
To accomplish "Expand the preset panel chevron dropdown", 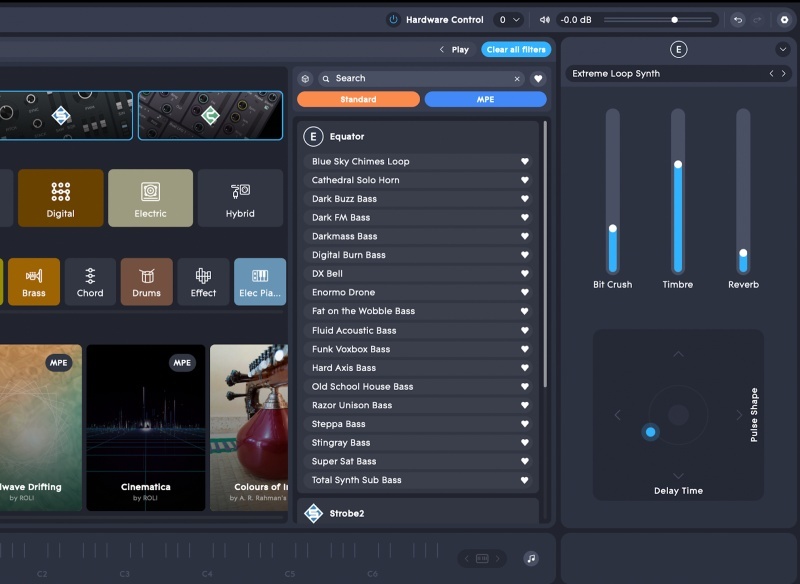I will coord(782,50).
